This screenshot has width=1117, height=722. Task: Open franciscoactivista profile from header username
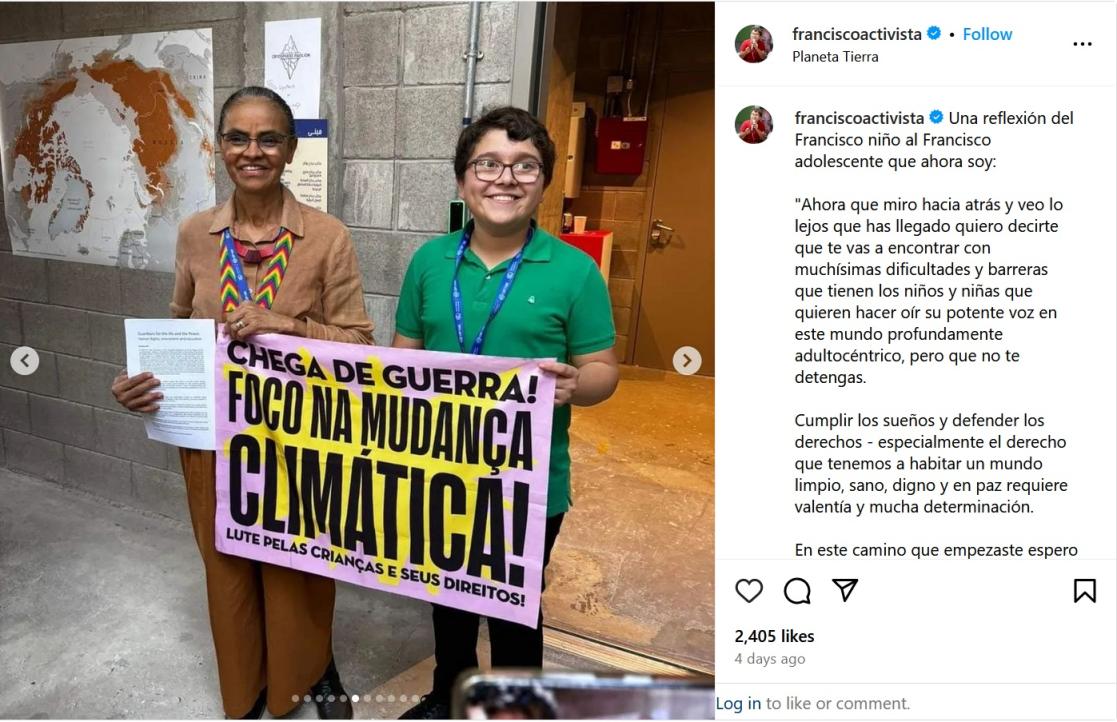tap(856, 34)
